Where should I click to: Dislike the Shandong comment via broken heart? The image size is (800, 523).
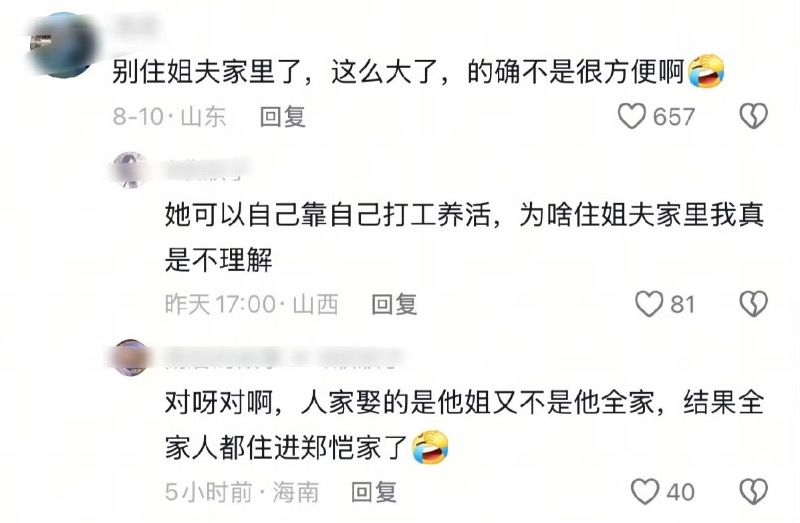coord(754,116)
